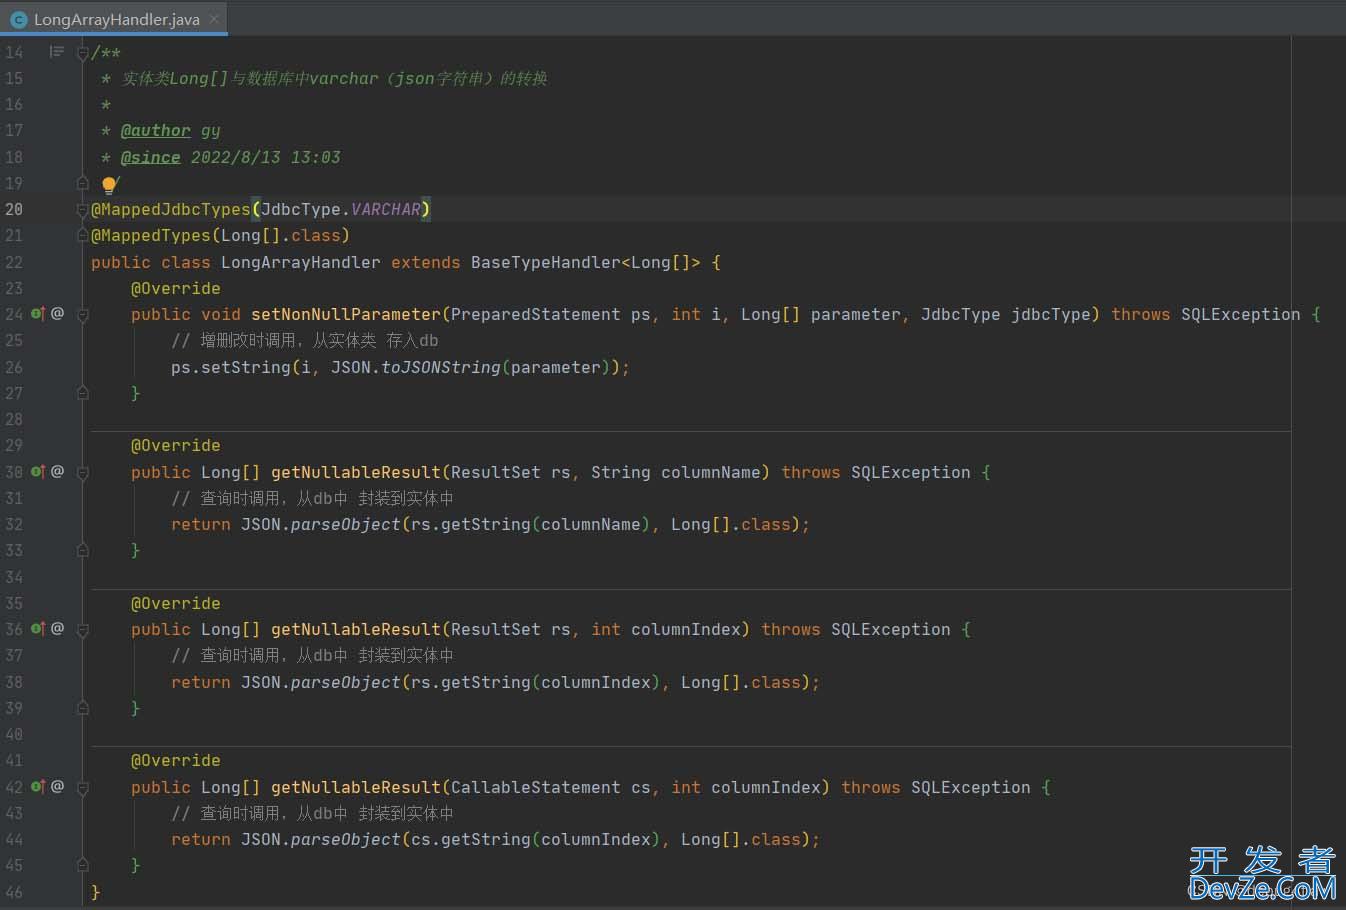Image resolution: width=1346 pixels, height=910 pixels.
Task: Collapse the Javadoc comment fold on line 14
Action: [83, 53]
